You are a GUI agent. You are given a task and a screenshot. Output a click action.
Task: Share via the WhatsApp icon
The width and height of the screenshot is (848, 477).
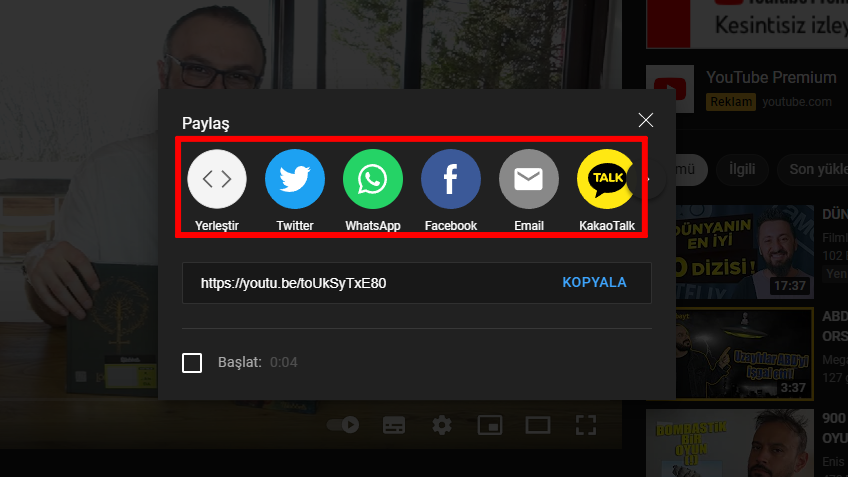click(373, 179)
